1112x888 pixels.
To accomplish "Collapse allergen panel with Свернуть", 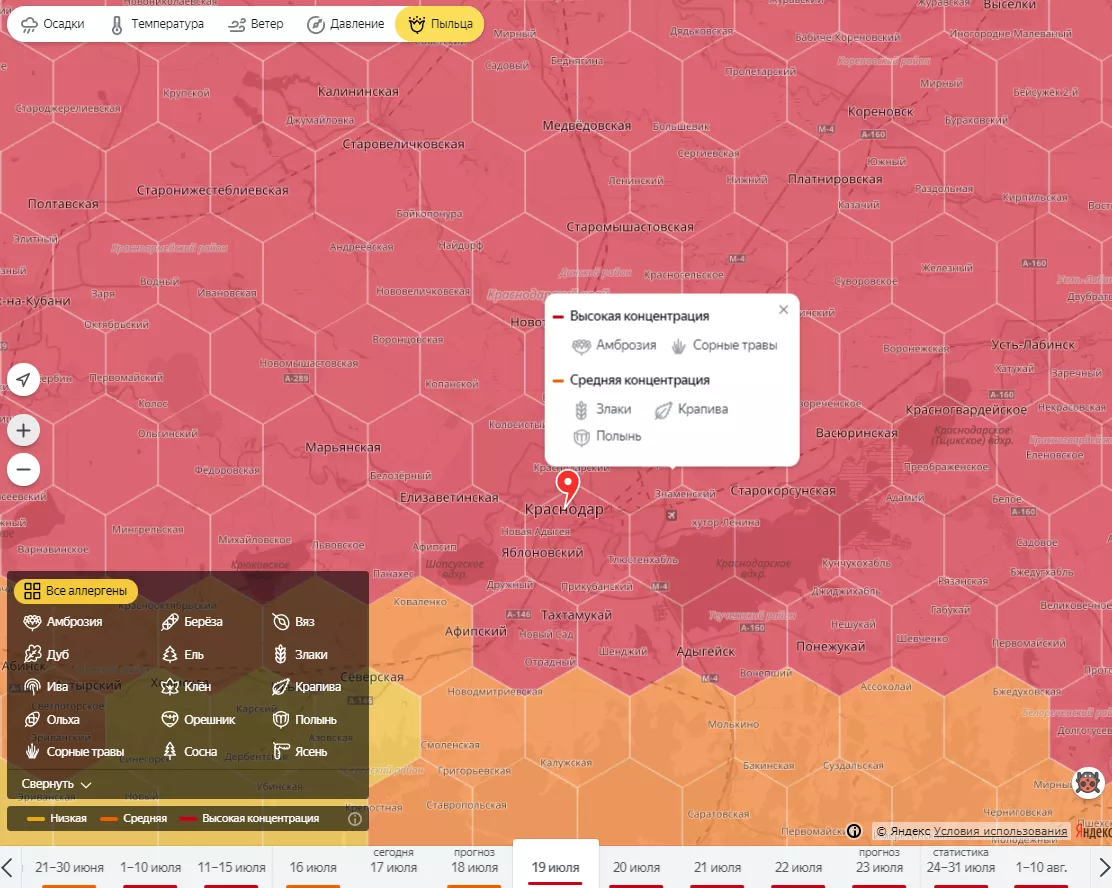I will coord(57,784).
